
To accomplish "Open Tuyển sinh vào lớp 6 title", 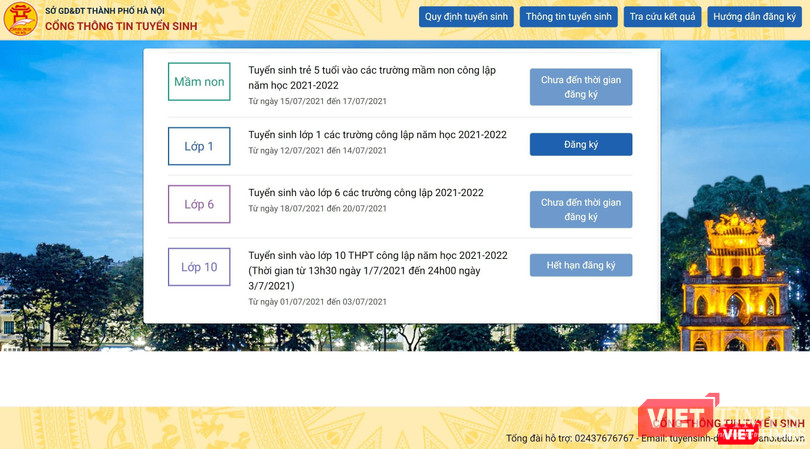I will (x=365, y=193).
